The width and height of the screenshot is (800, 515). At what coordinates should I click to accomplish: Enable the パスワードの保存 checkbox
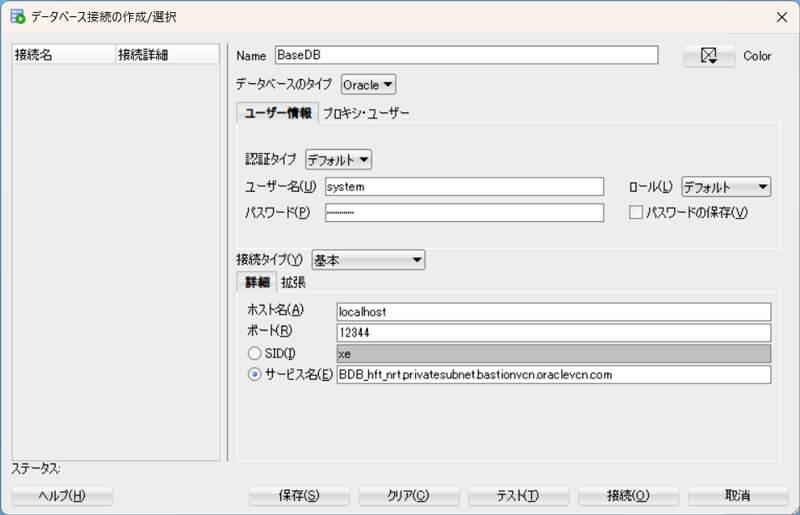636,212
